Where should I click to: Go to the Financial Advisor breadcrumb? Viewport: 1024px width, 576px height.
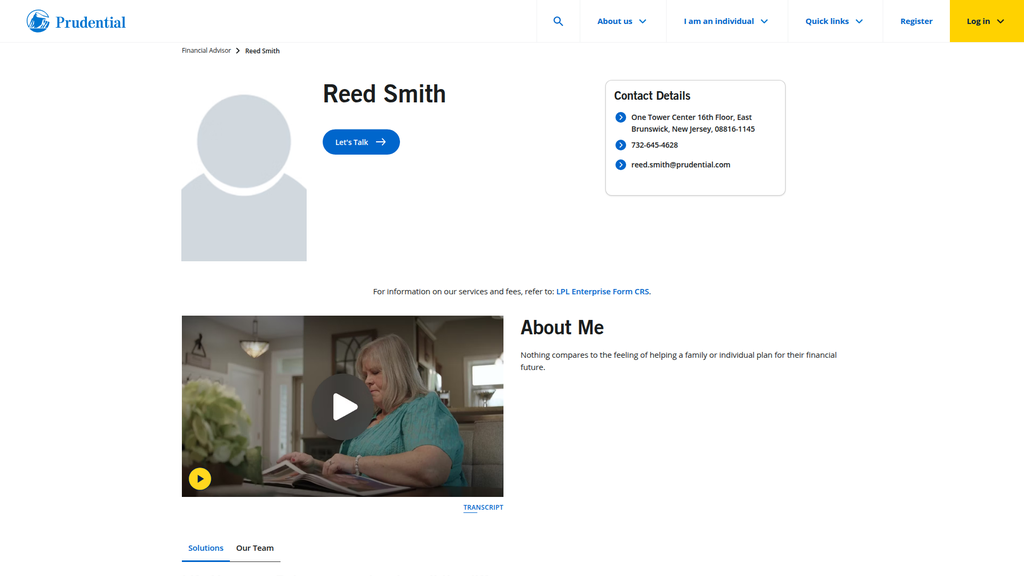coord(206,50)
